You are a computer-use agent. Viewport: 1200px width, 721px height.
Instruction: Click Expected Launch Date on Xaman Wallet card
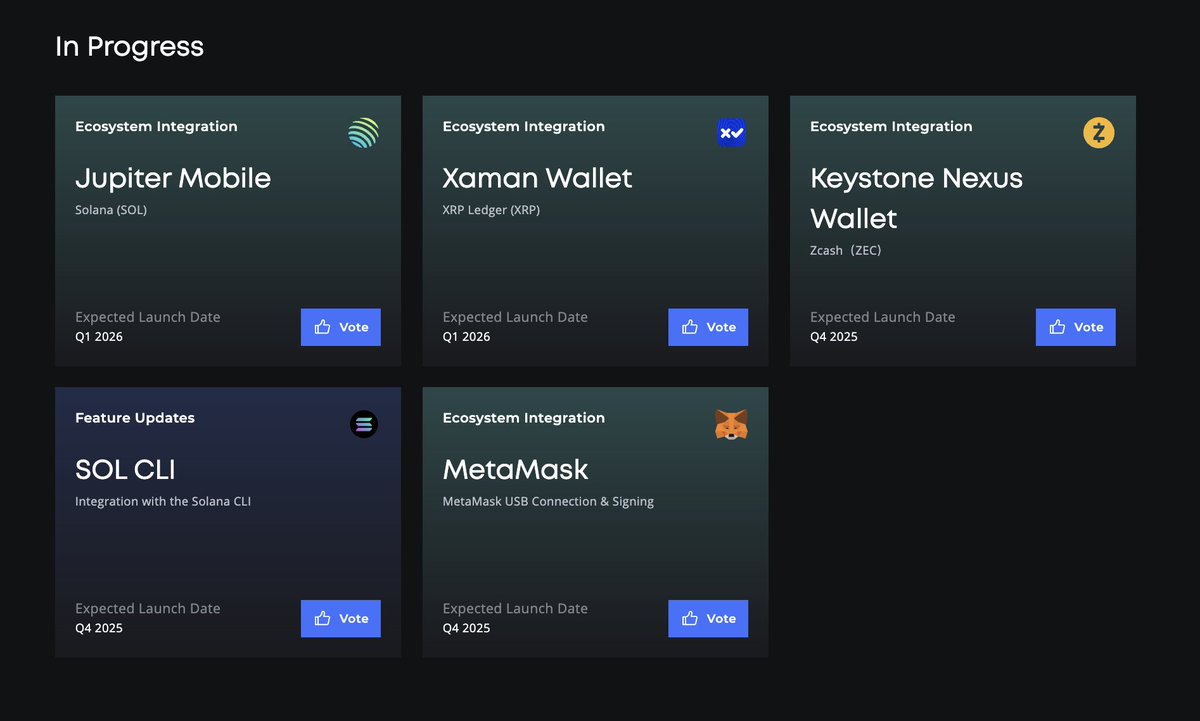tap(515, 317)
